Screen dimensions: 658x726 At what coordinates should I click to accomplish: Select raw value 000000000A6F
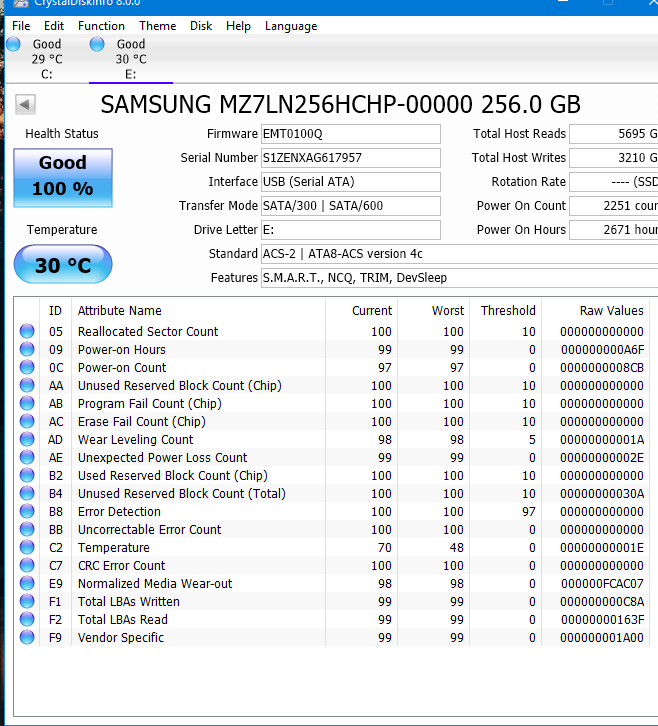pos(602,350)
